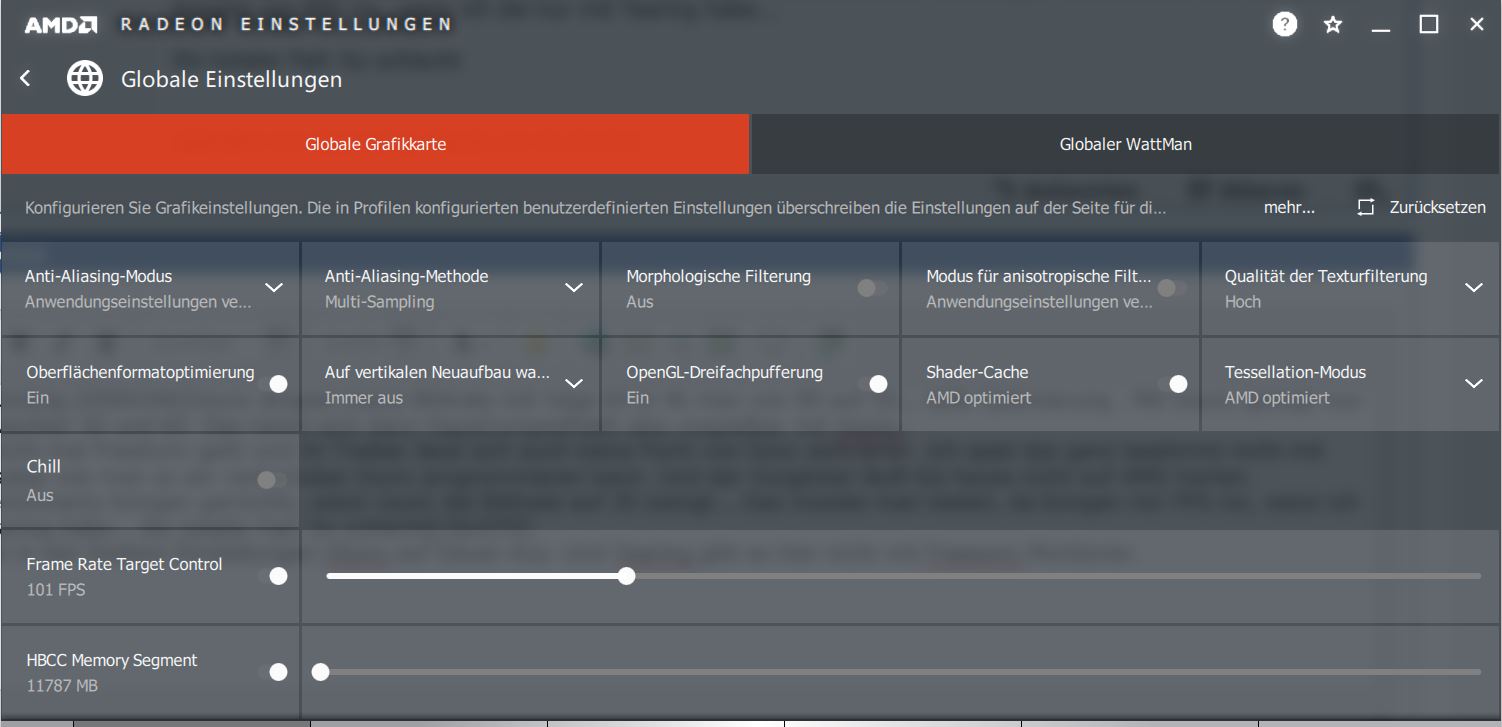Maximize the Radeon Einstellungen window

click(x=1429, y=25)
